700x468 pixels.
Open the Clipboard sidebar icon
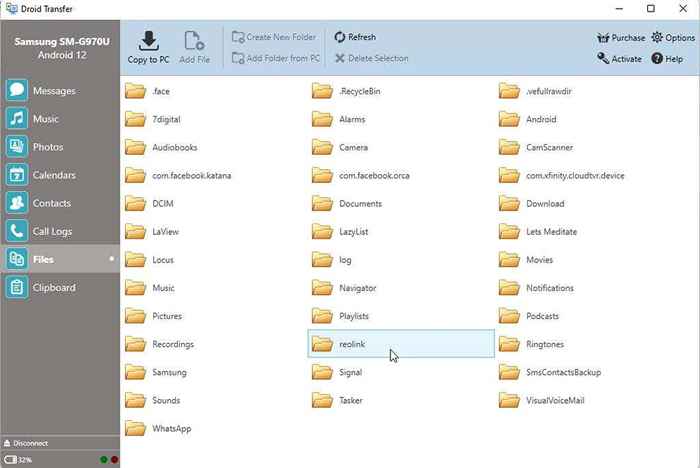(17, 288)
